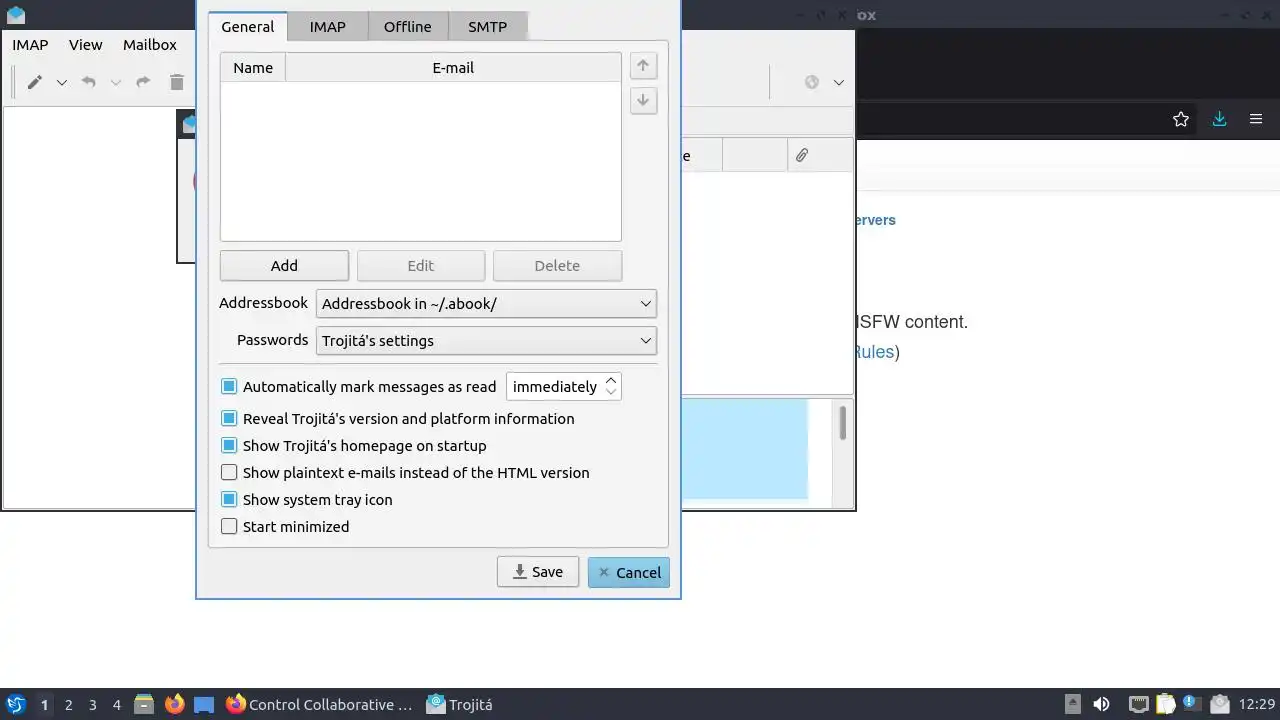Image resolution: width=1280 pixels, height=720 pixels.
Task: Click the Name column header
Action: 253,68
